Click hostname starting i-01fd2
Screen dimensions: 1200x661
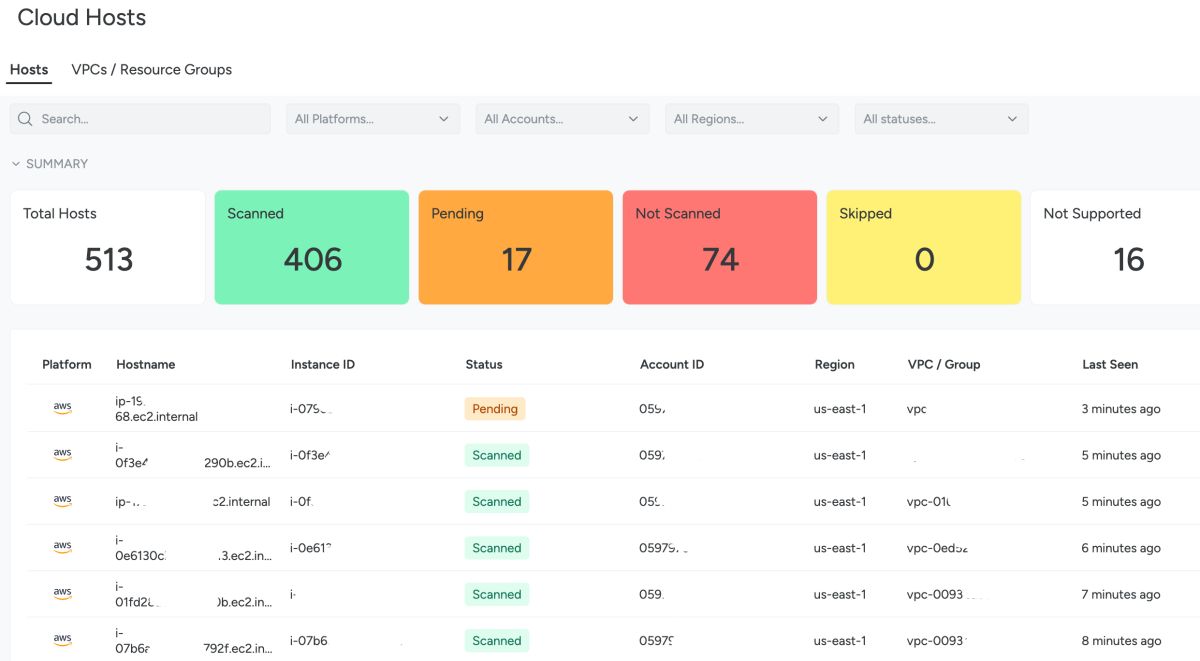(193, 594)
